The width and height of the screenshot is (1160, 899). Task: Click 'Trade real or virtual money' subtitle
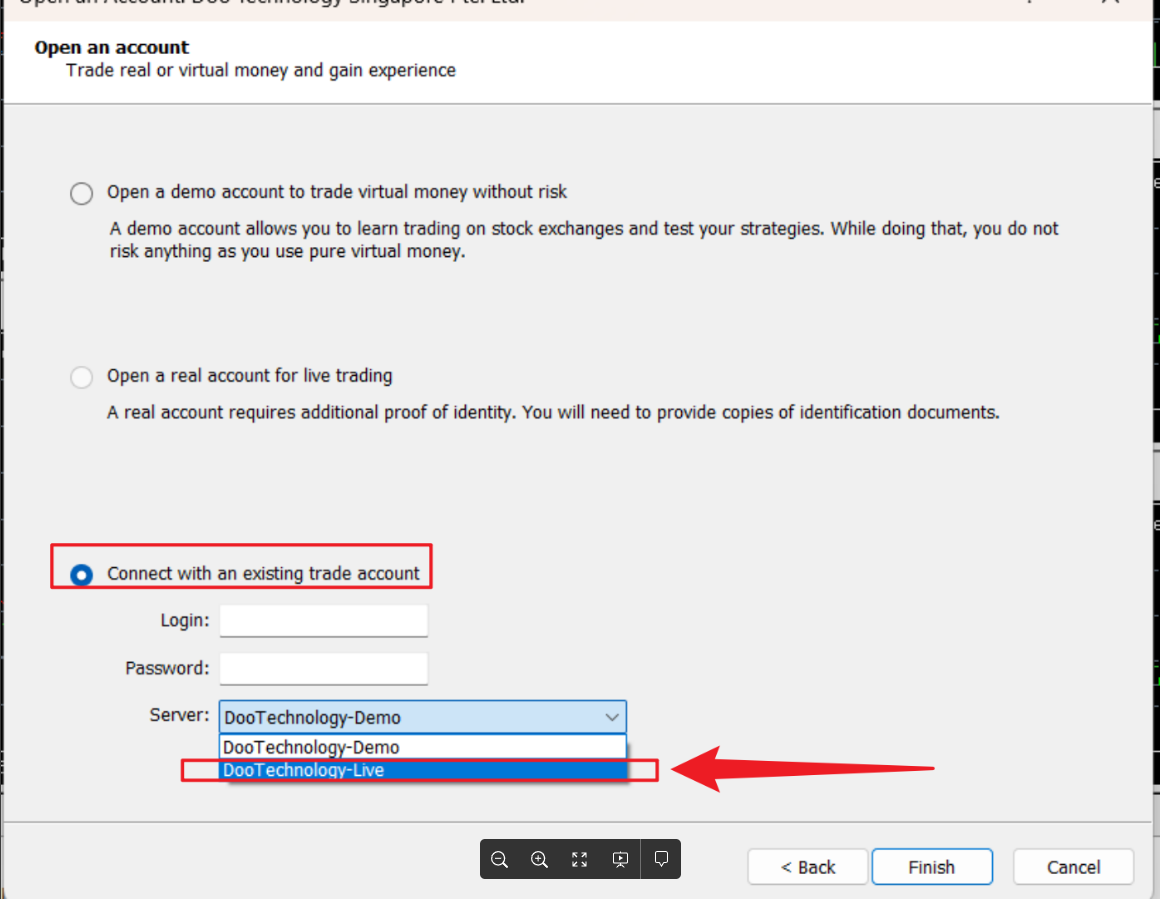260,70
